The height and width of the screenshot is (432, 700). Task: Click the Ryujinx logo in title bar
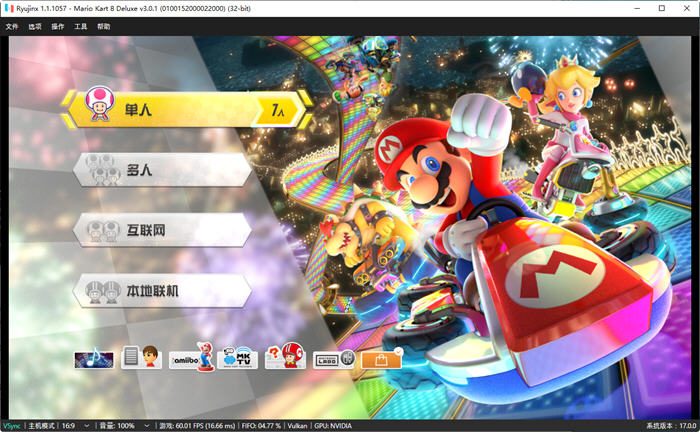coord(9,8)
